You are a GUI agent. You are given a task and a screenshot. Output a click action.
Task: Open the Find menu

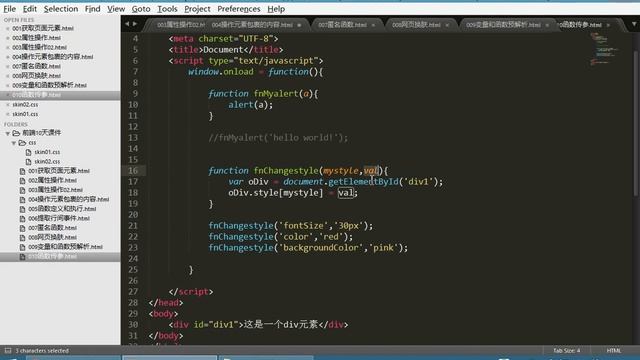coord(93,9)
